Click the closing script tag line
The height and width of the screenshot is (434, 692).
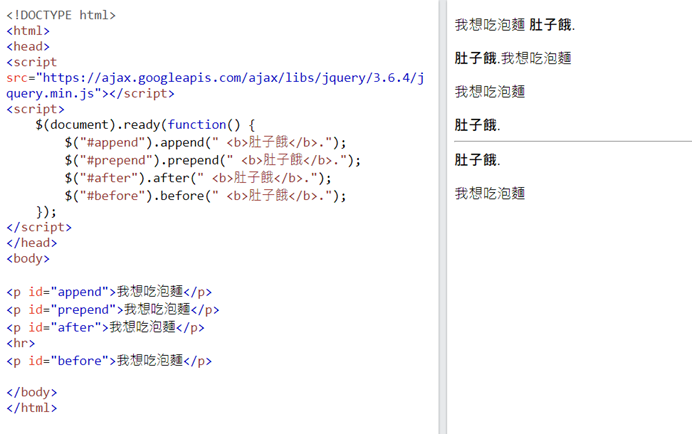pyautogui.click(x=39, y=227)
